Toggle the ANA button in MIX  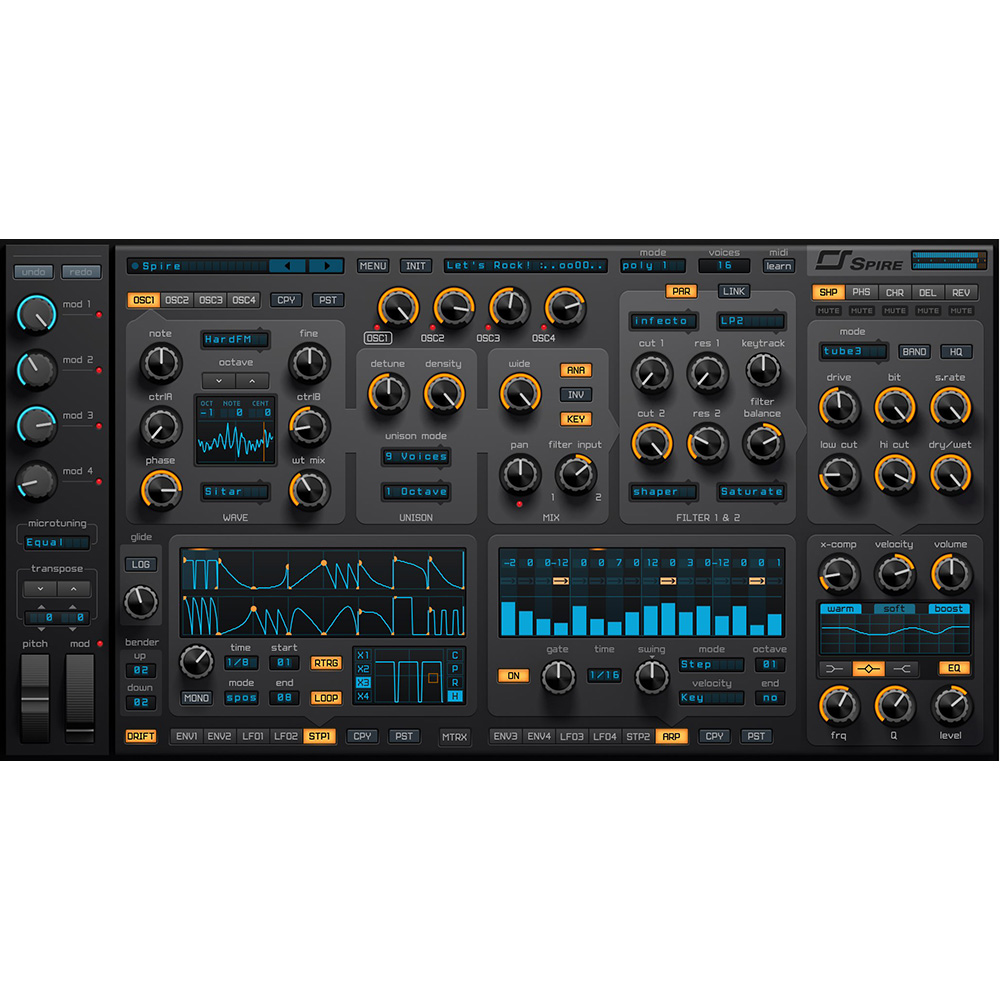point(576,370)
